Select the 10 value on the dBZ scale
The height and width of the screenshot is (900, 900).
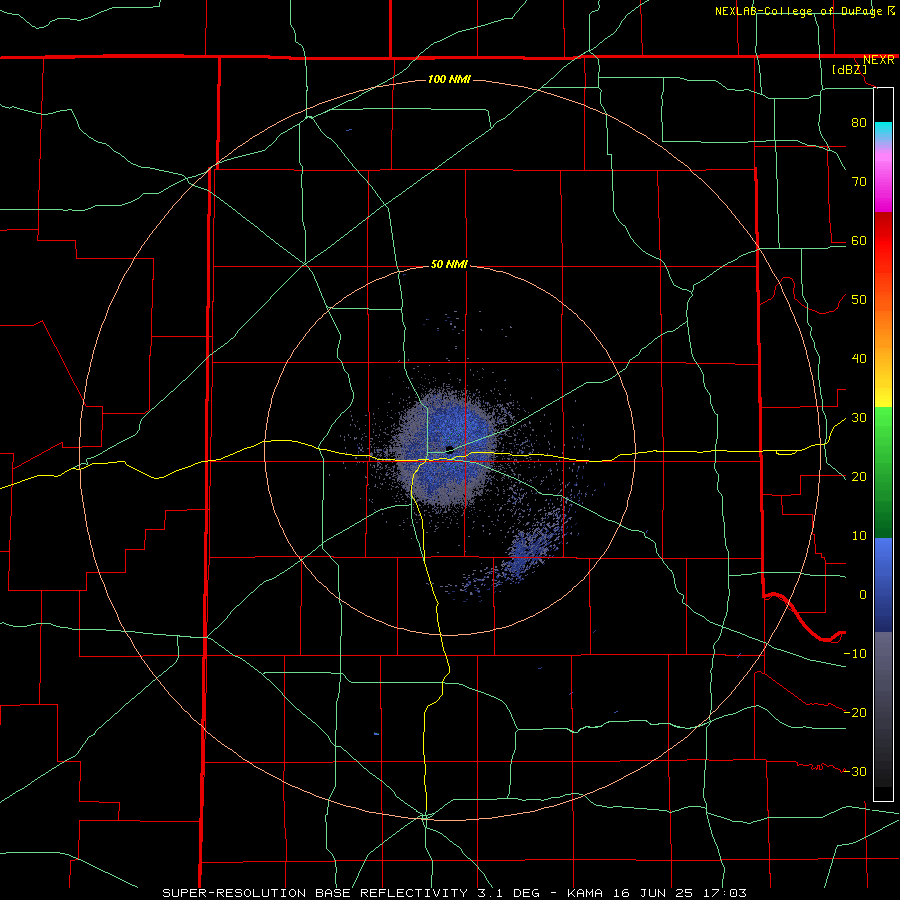click(x=859, y=536)
